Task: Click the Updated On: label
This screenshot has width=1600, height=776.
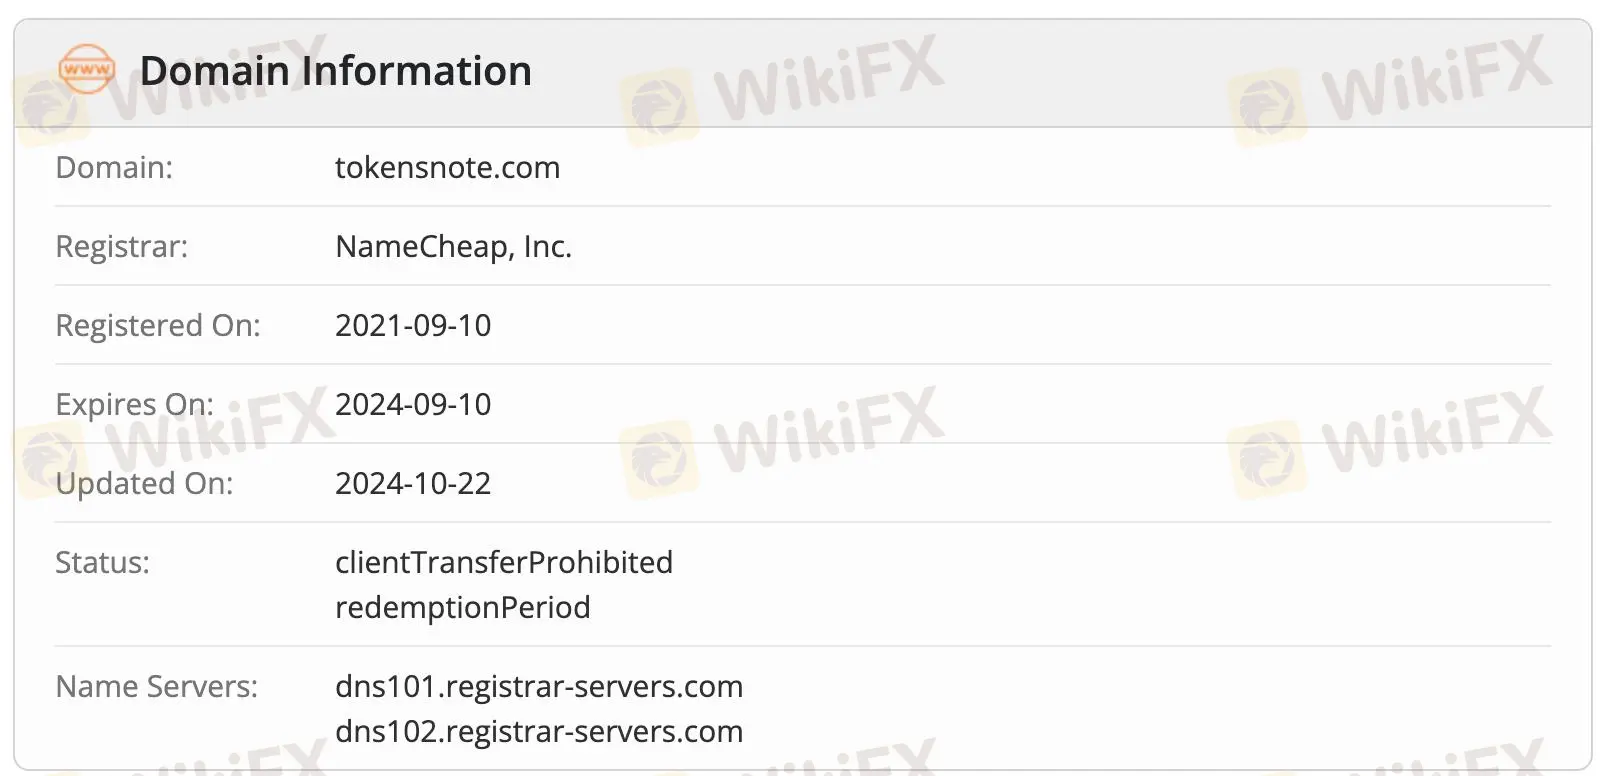Action: [144, 483]
